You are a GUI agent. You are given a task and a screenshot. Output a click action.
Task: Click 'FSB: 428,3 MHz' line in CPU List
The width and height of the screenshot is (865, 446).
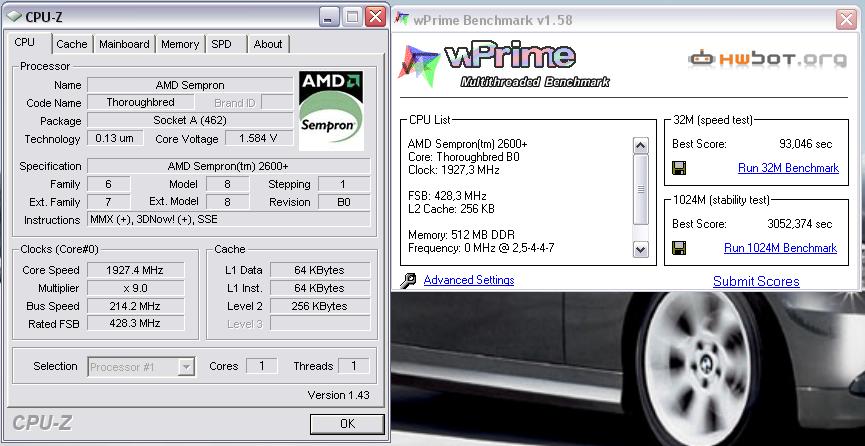[x=447, y=196]
